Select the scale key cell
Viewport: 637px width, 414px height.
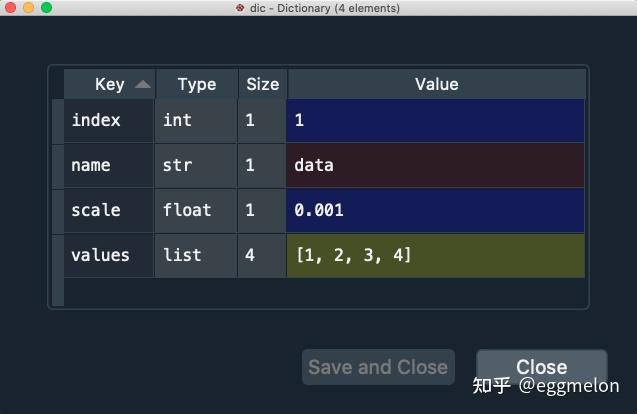pyautogui.click(x=109, y=210)
